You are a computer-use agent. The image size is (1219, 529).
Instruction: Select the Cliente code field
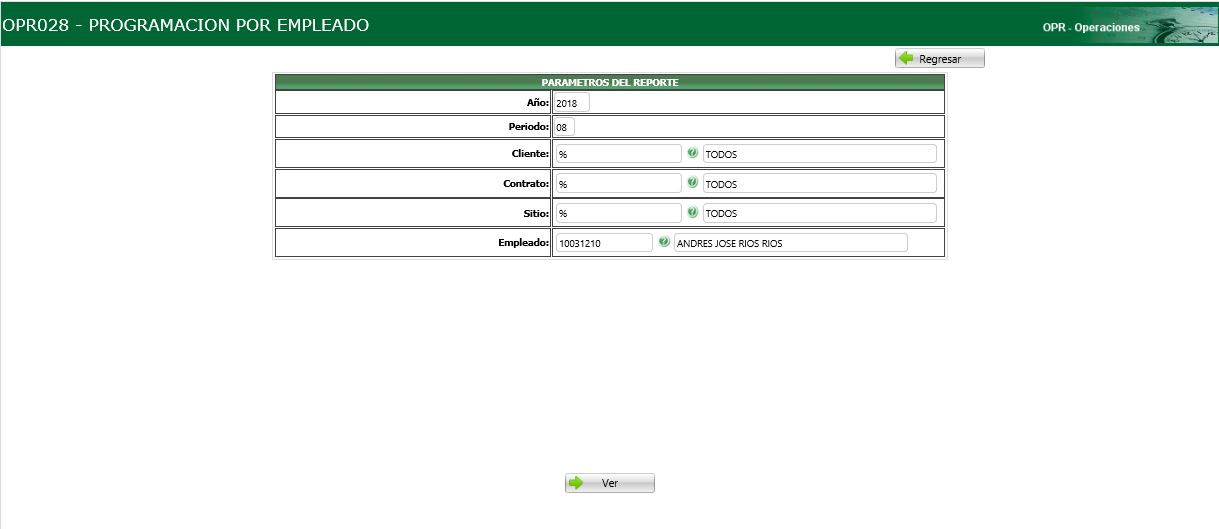click(x=618, y=154)
